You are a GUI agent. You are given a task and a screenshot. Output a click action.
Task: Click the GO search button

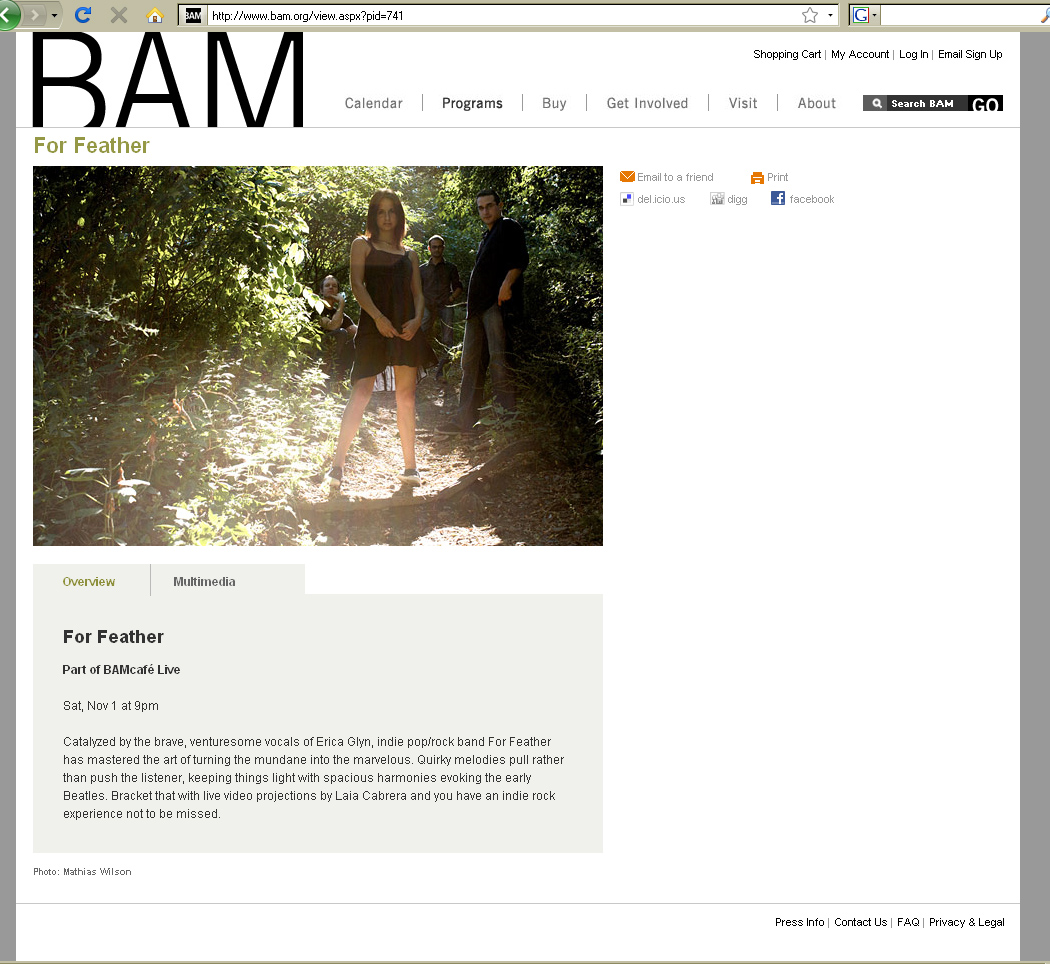click(986, 104)
